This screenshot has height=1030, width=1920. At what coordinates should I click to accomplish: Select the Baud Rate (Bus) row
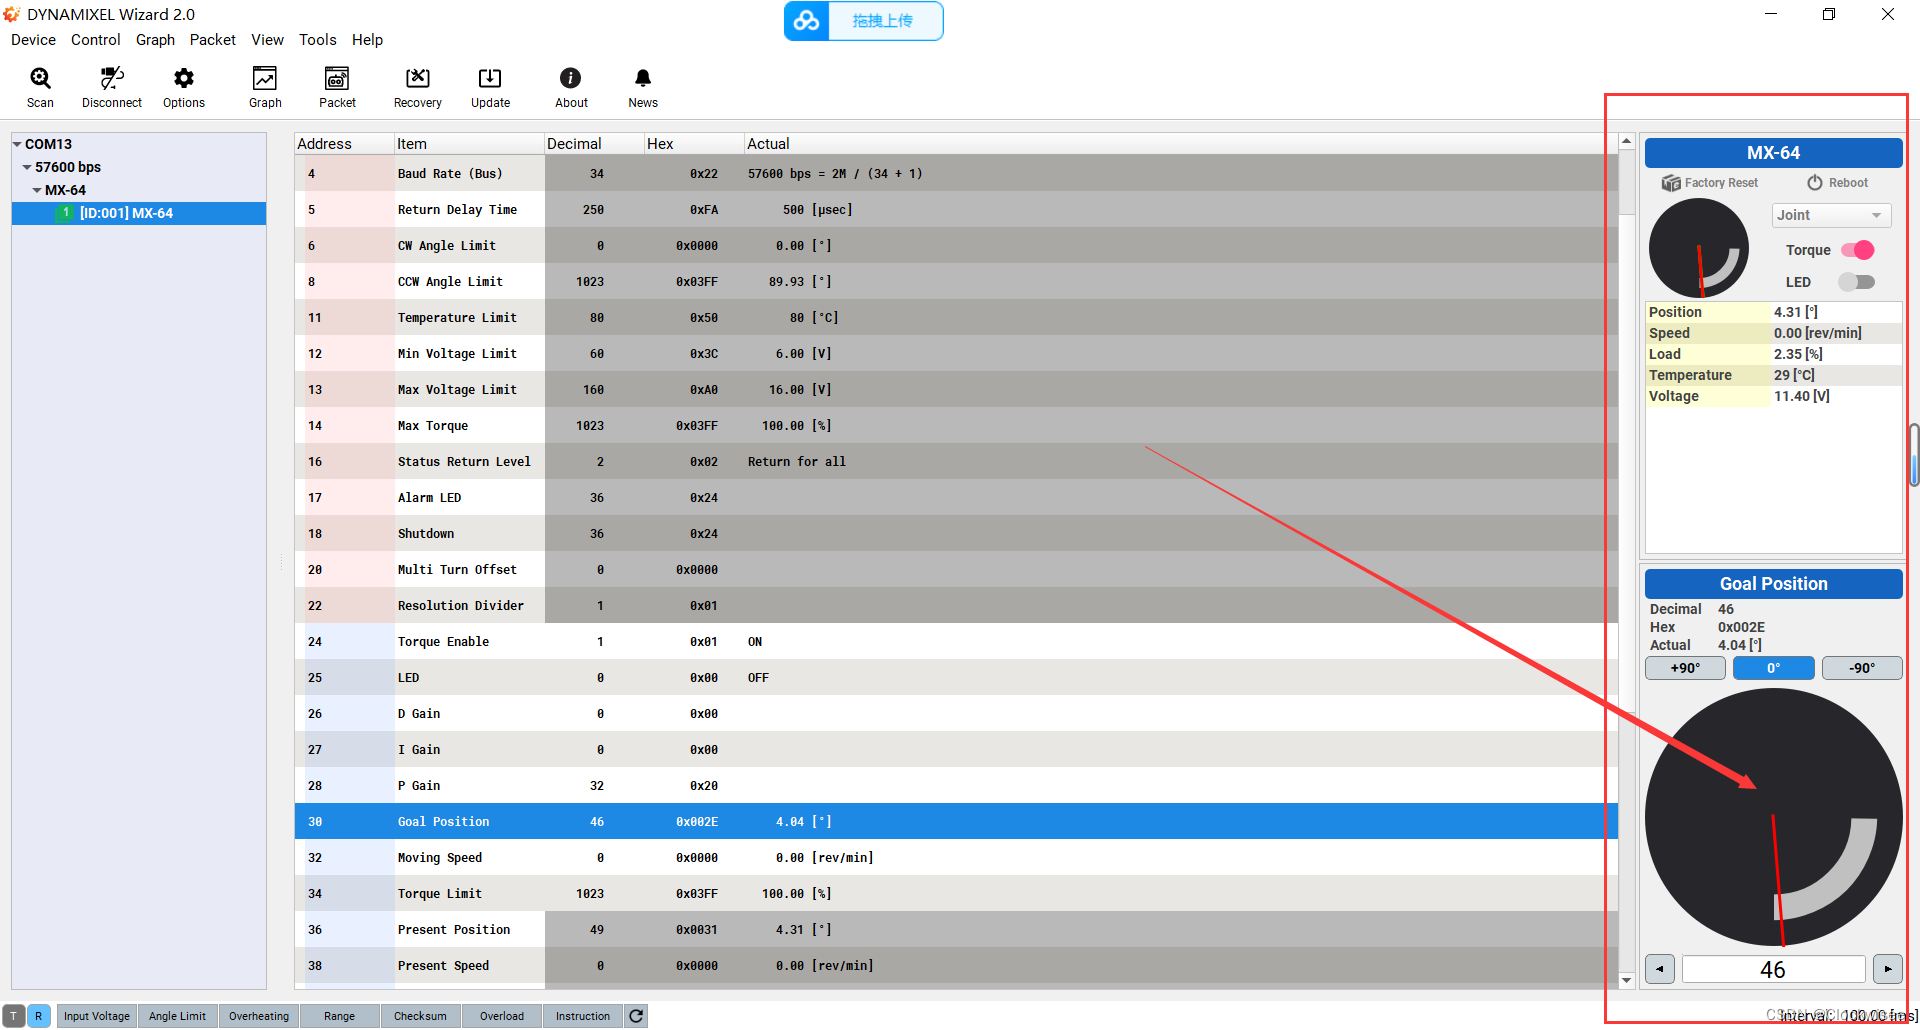[x=956, y=173]
